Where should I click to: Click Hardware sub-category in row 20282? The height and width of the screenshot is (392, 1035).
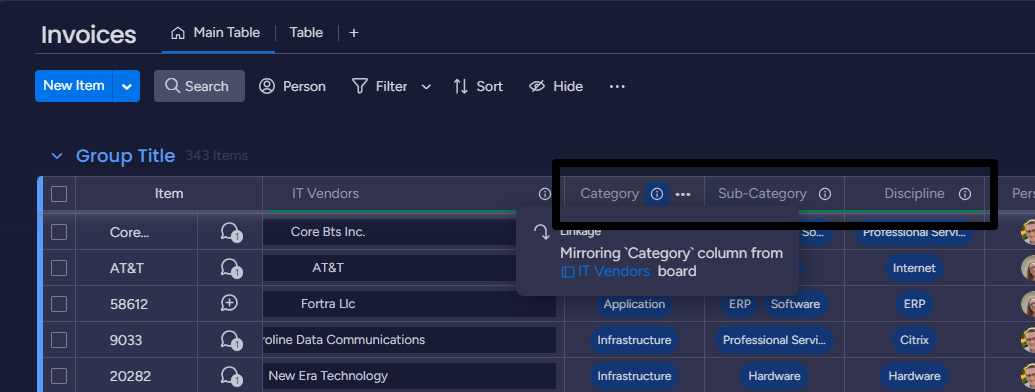click(774, 376)
